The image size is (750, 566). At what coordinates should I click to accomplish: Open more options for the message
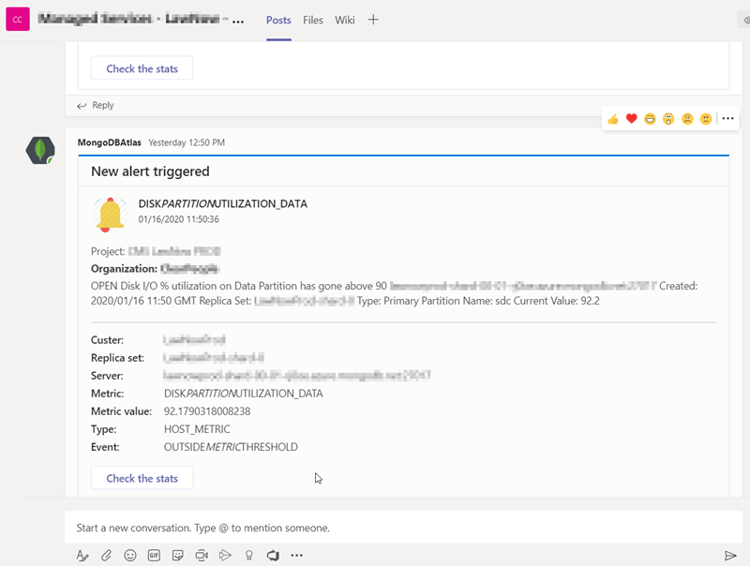tap(727, 119)
